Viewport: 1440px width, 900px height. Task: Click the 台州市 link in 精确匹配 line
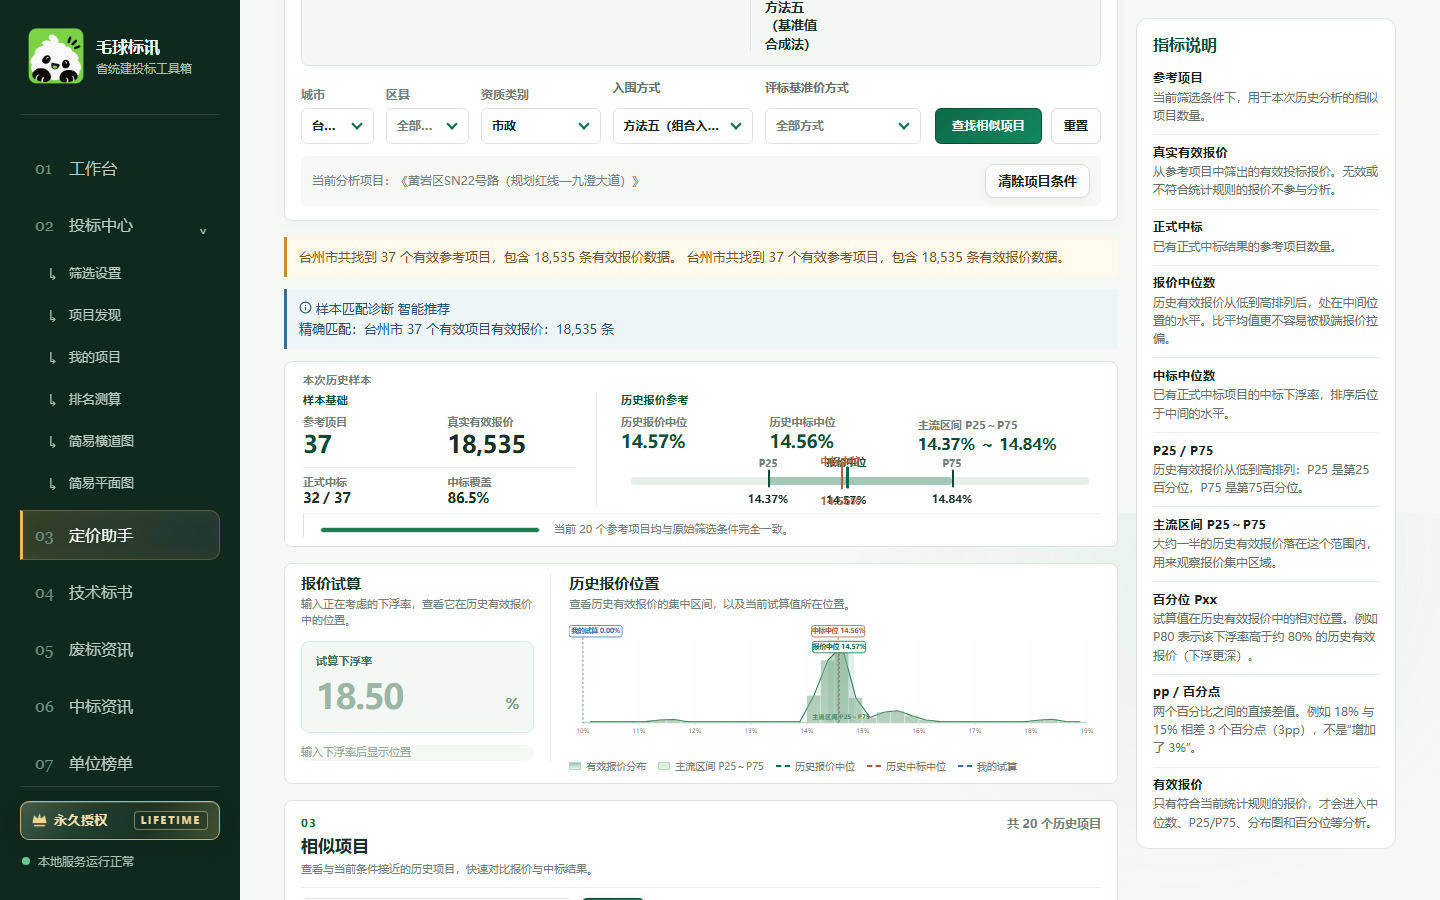(383, 329)
